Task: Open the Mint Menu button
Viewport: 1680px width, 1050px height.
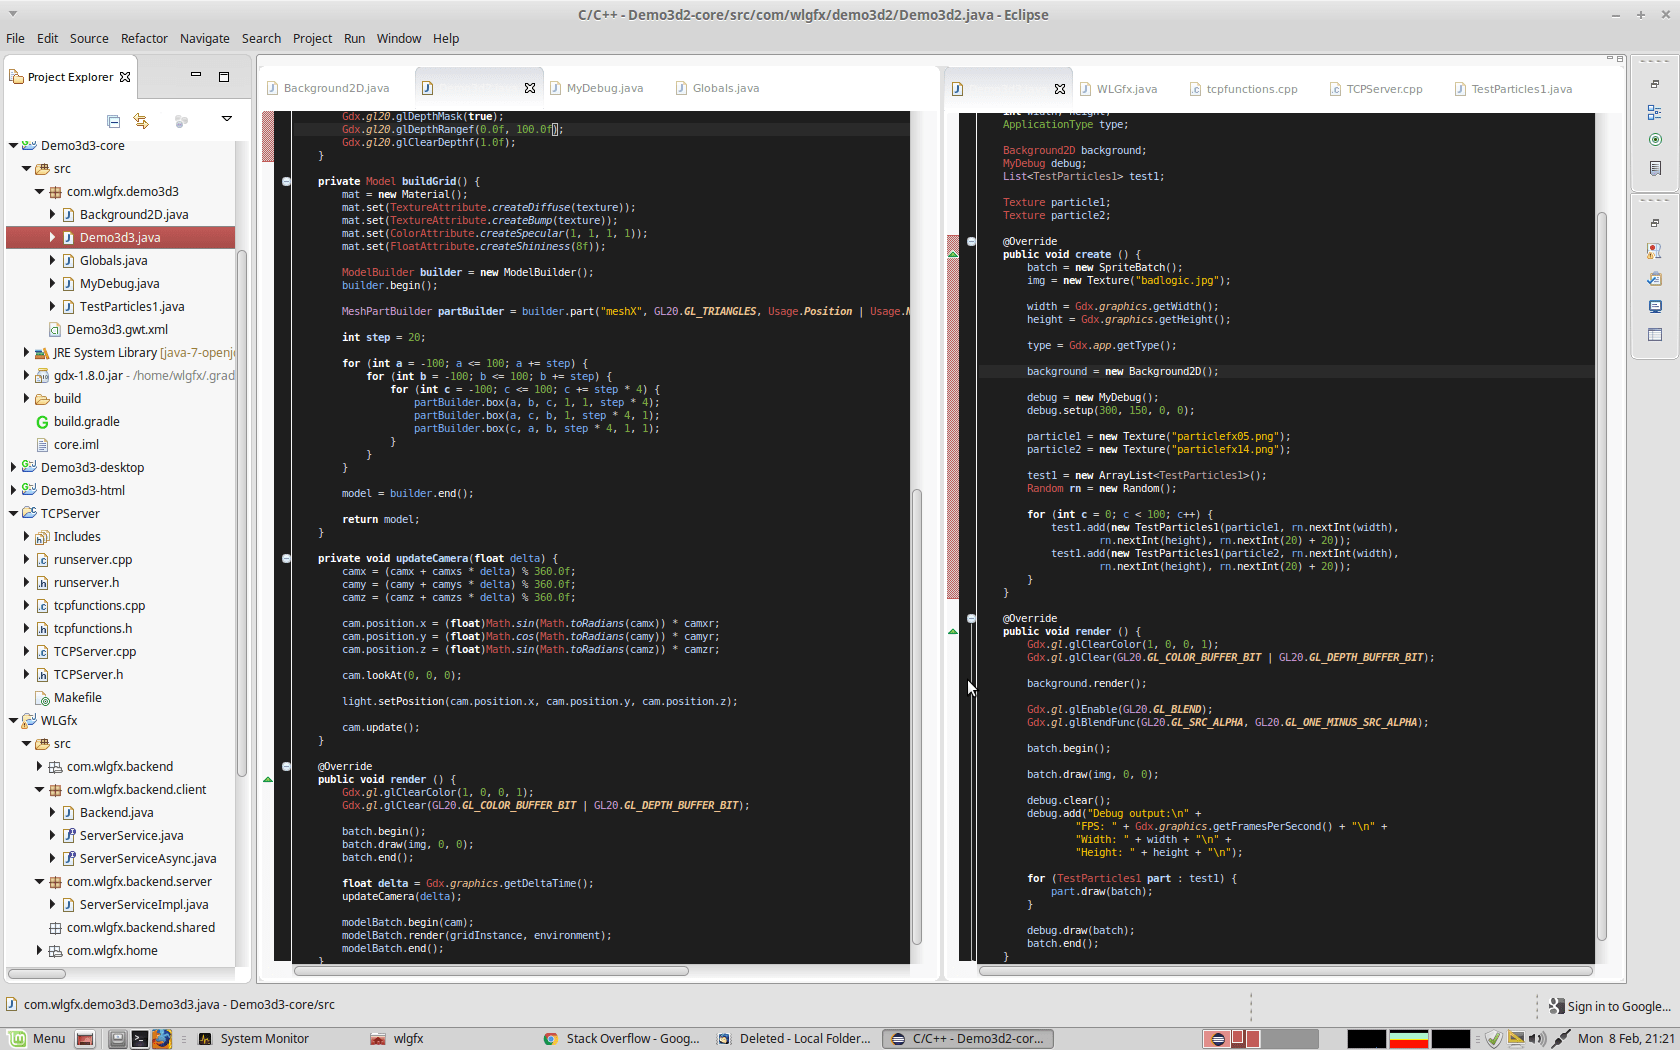Action: coord(37,1038)
